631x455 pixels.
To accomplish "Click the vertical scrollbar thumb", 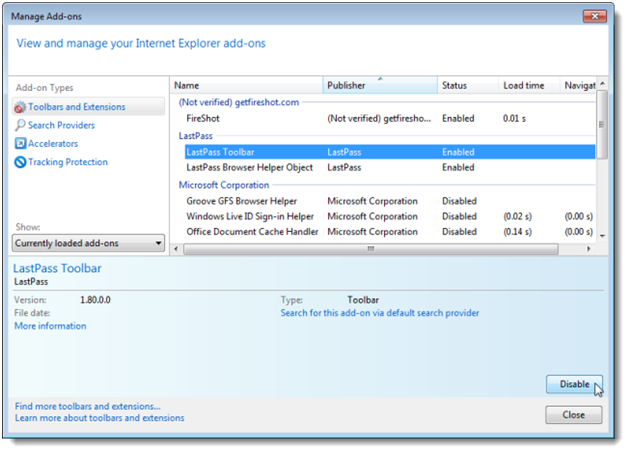I will (602, 125).
